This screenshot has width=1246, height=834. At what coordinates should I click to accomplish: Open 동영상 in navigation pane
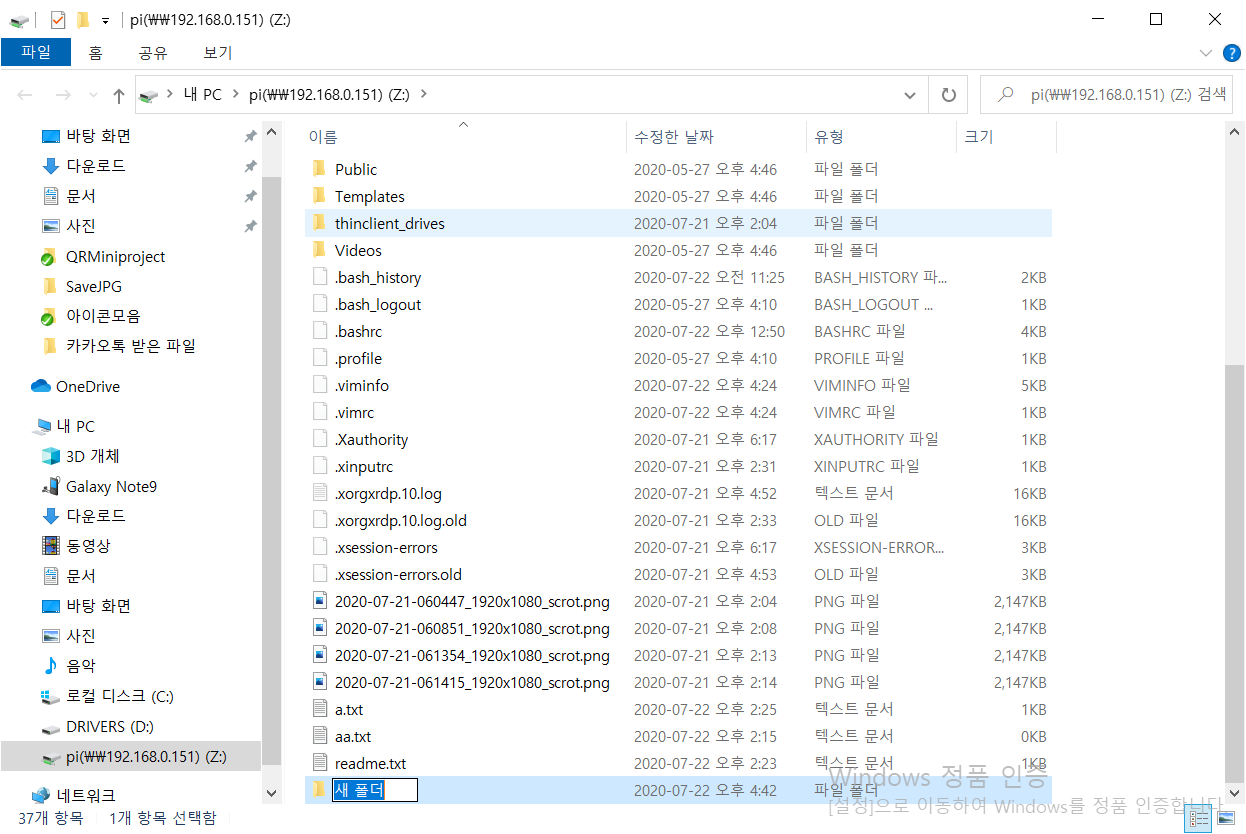(x=88, y=546)
